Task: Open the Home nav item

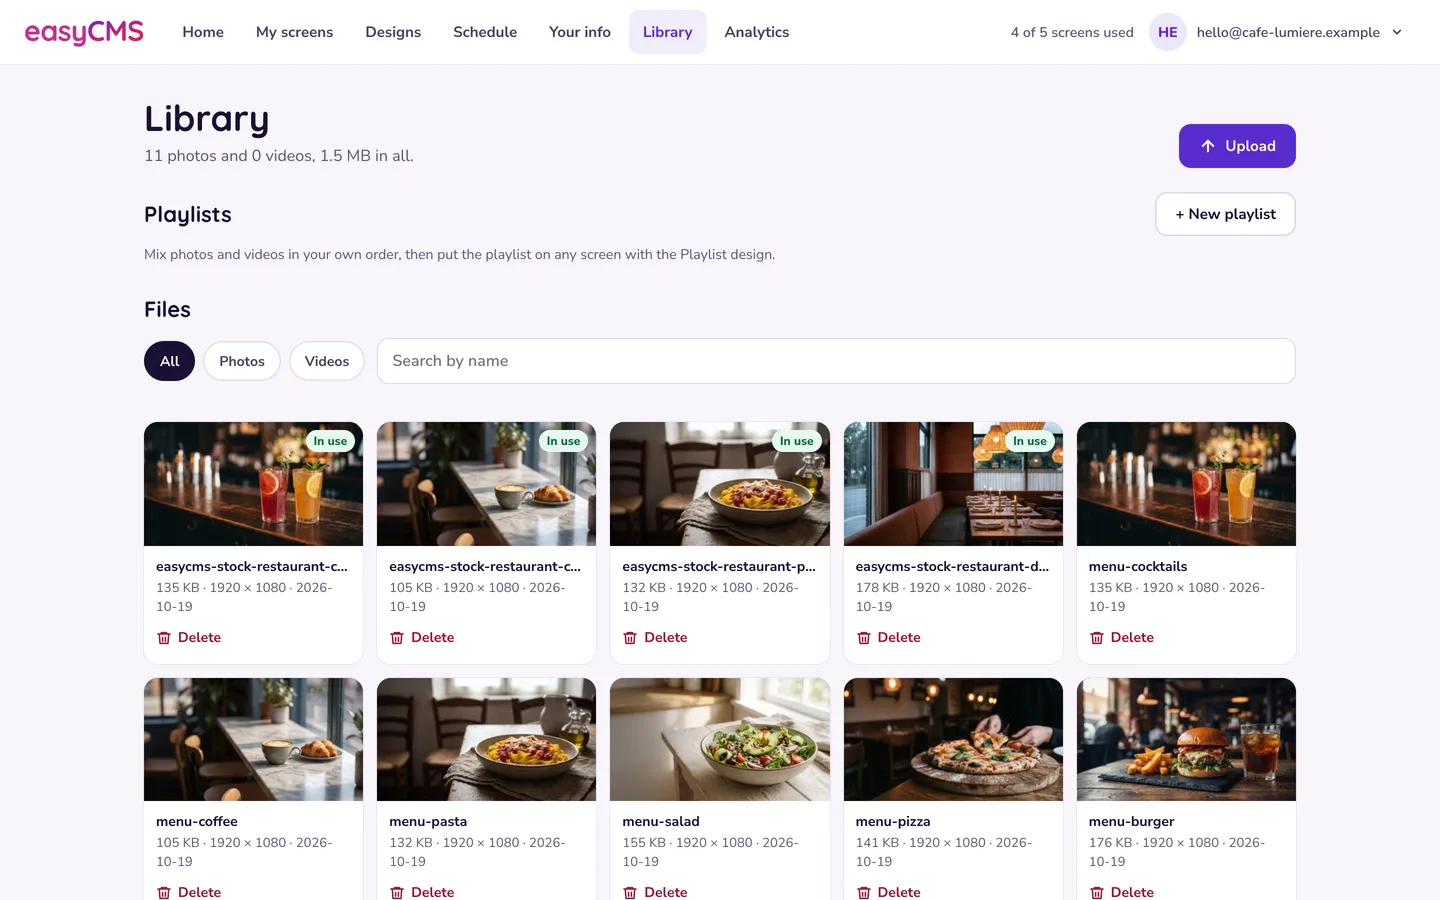Action: [203, 32]
